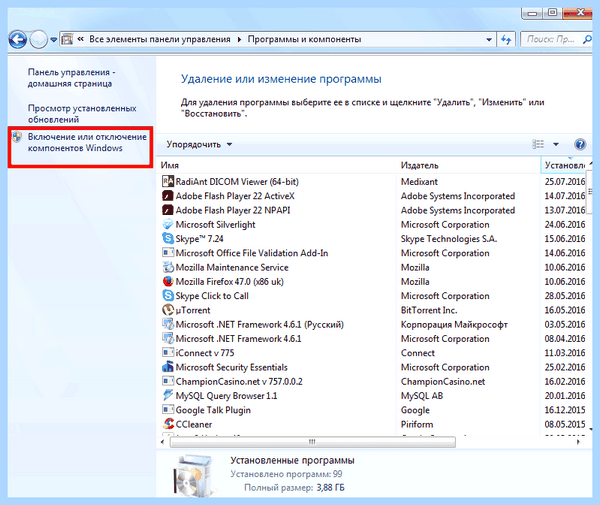Click the change view icon in the toolbar

coord(538,144)
